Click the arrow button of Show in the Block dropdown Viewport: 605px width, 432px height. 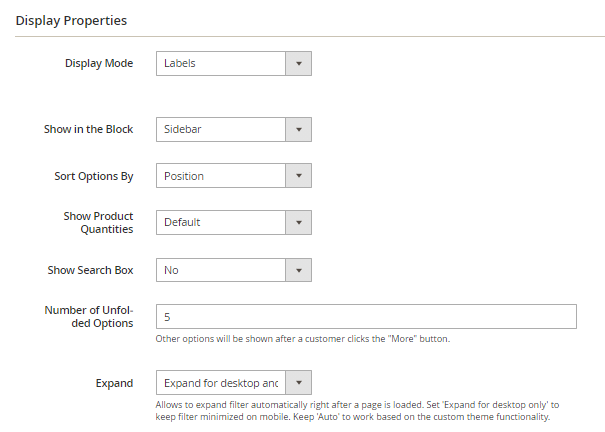click(299, 129)
